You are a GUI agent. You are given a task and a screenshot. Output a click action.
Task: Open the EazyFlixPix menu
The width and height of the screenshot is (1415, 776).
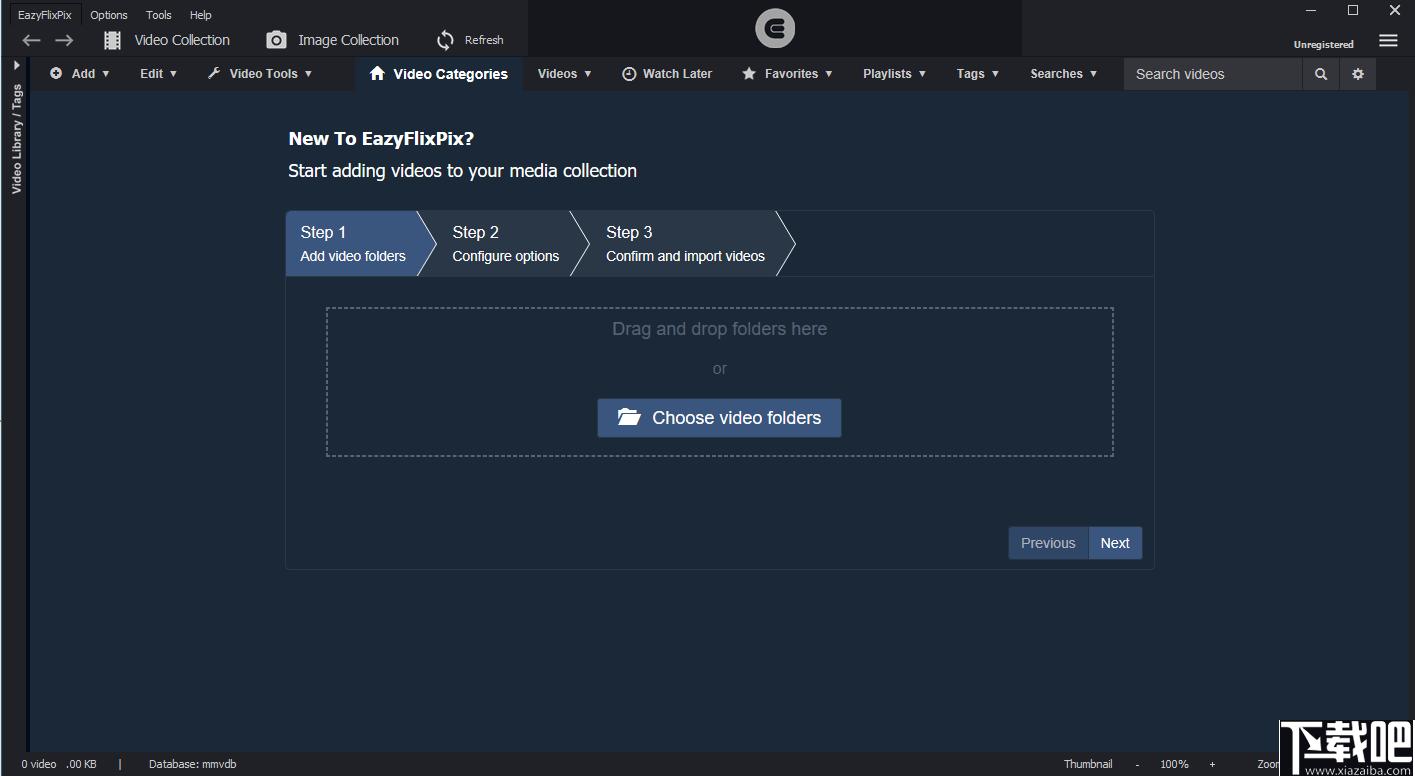[45, 15]
